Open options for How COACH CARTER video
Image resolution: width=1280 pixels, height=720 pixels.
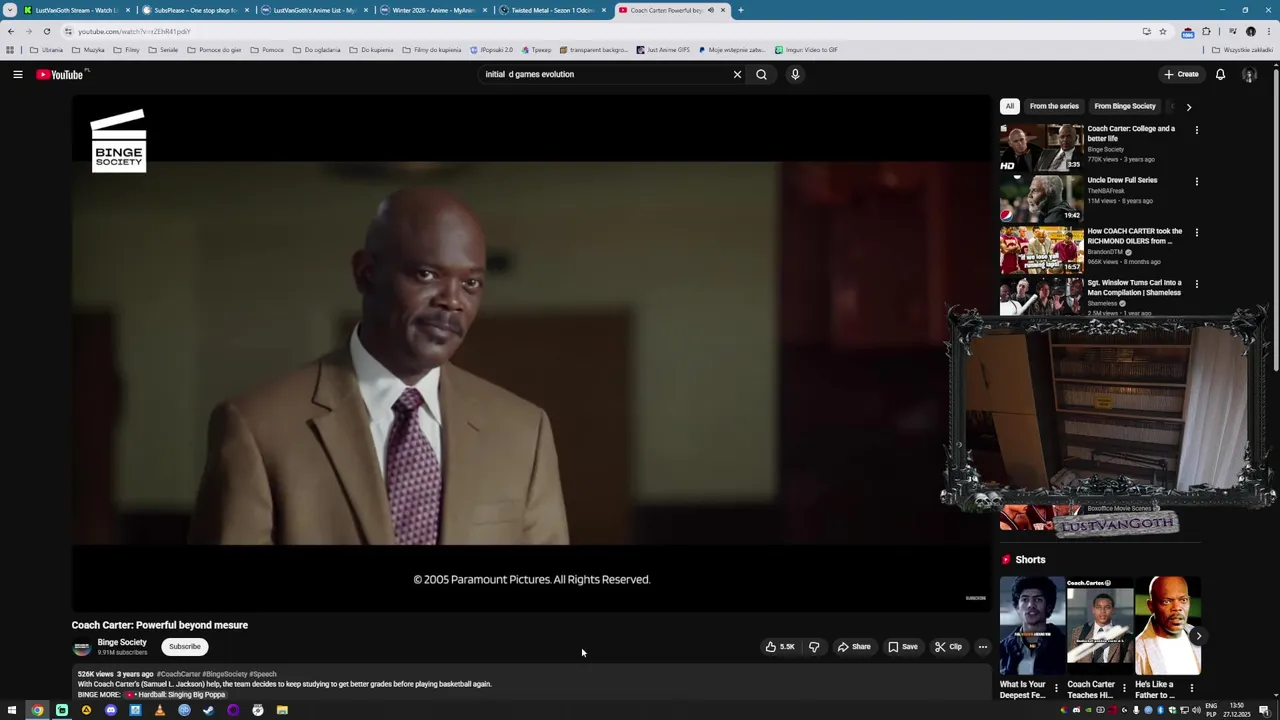(x=1196, y=232)
